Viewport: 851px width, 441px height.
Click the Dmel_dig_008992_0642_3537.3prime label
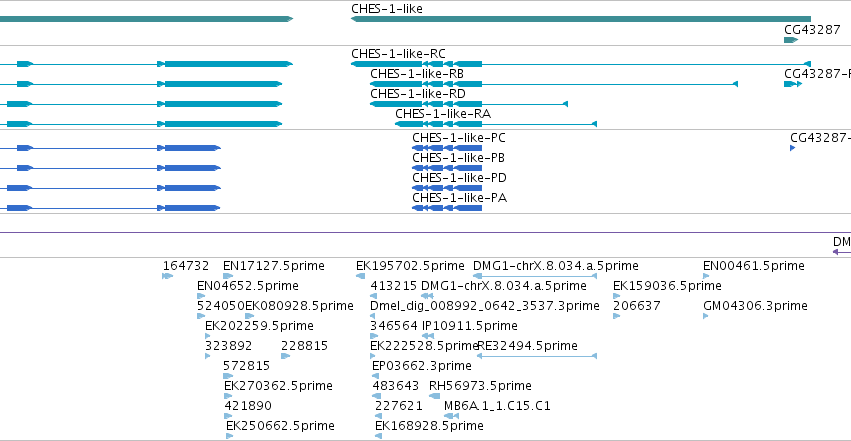(485, 306)
